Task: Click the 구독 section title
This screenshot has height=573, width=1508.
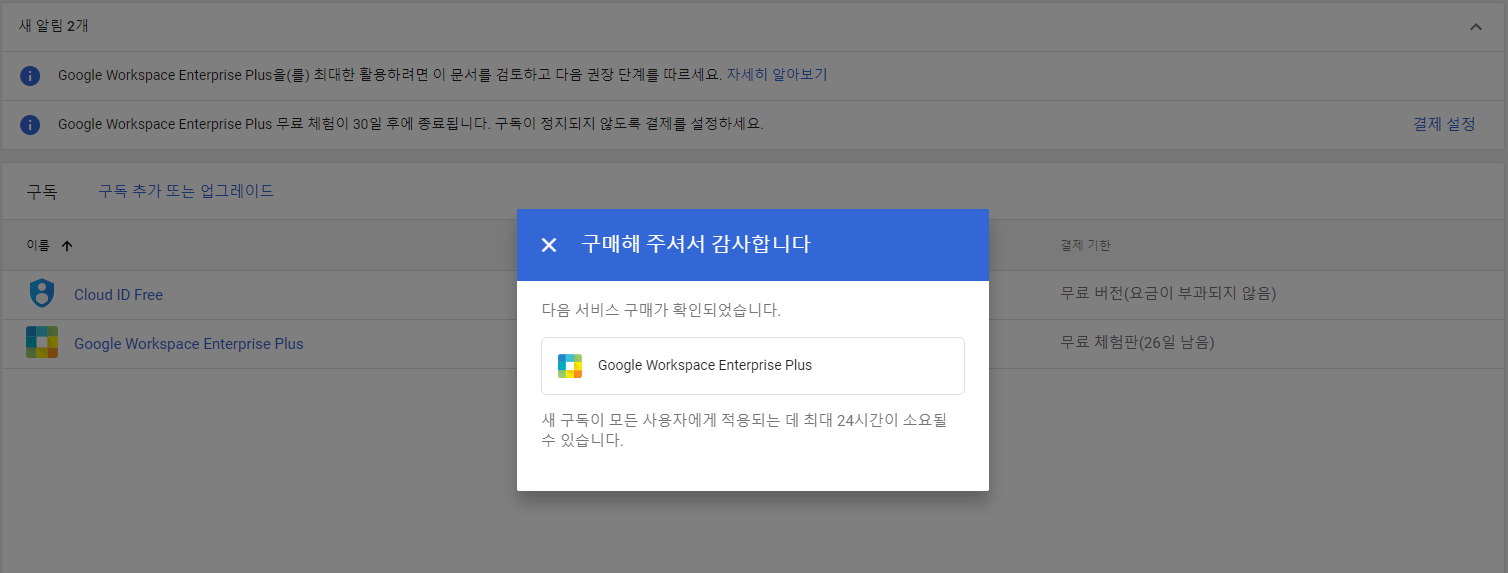Action: pos(42,192)
